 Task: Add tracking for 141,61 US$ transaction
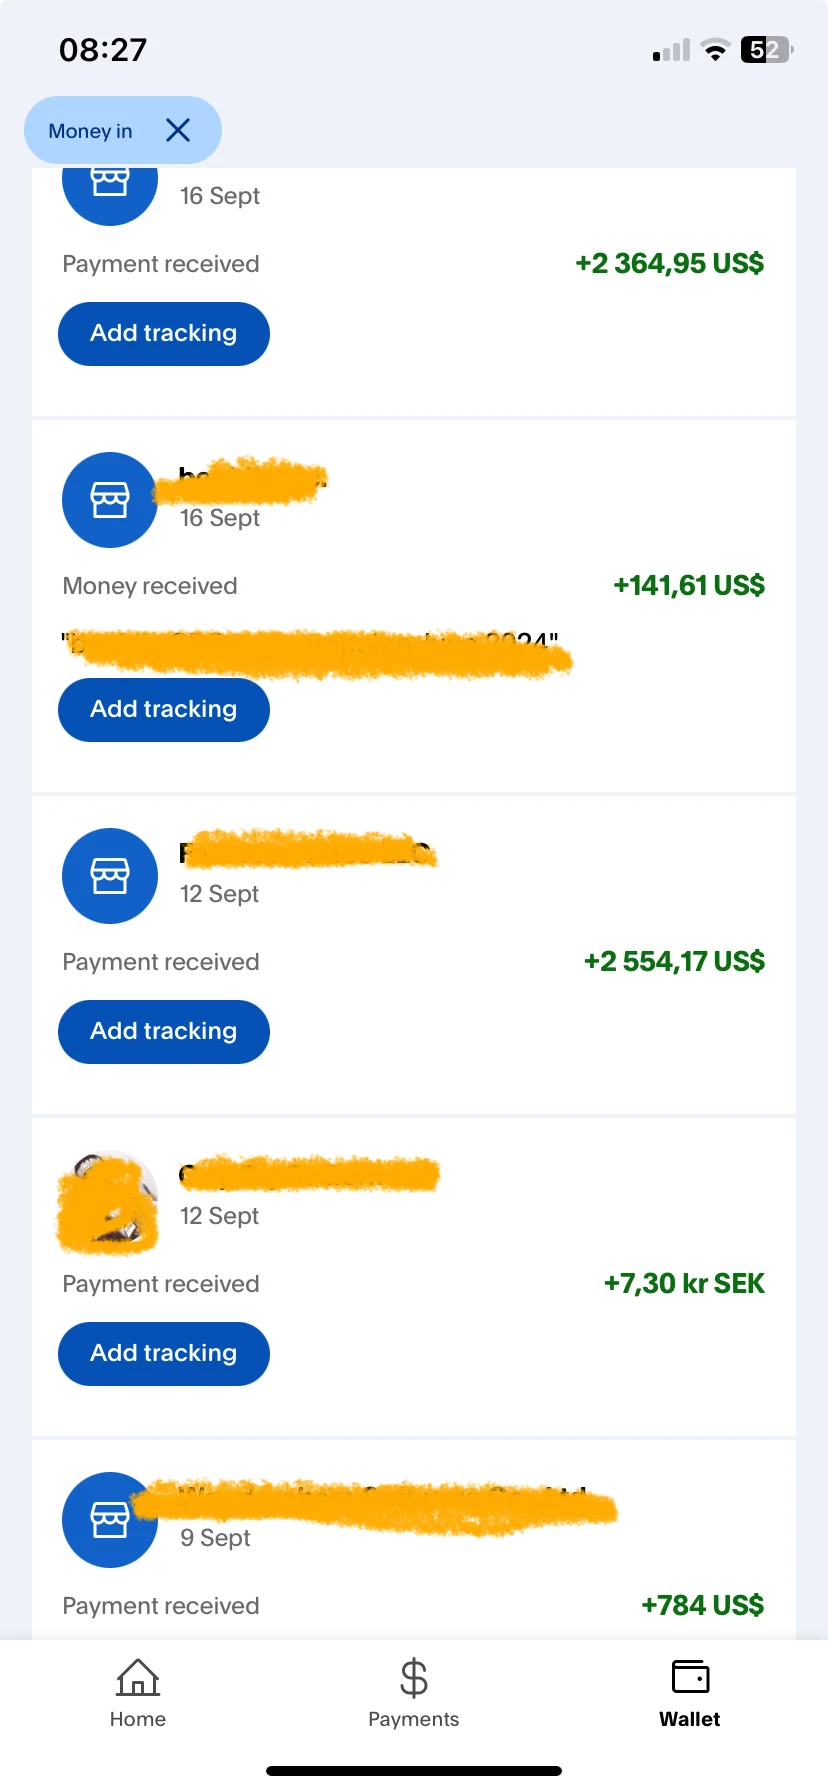click(x=164, y=710)
